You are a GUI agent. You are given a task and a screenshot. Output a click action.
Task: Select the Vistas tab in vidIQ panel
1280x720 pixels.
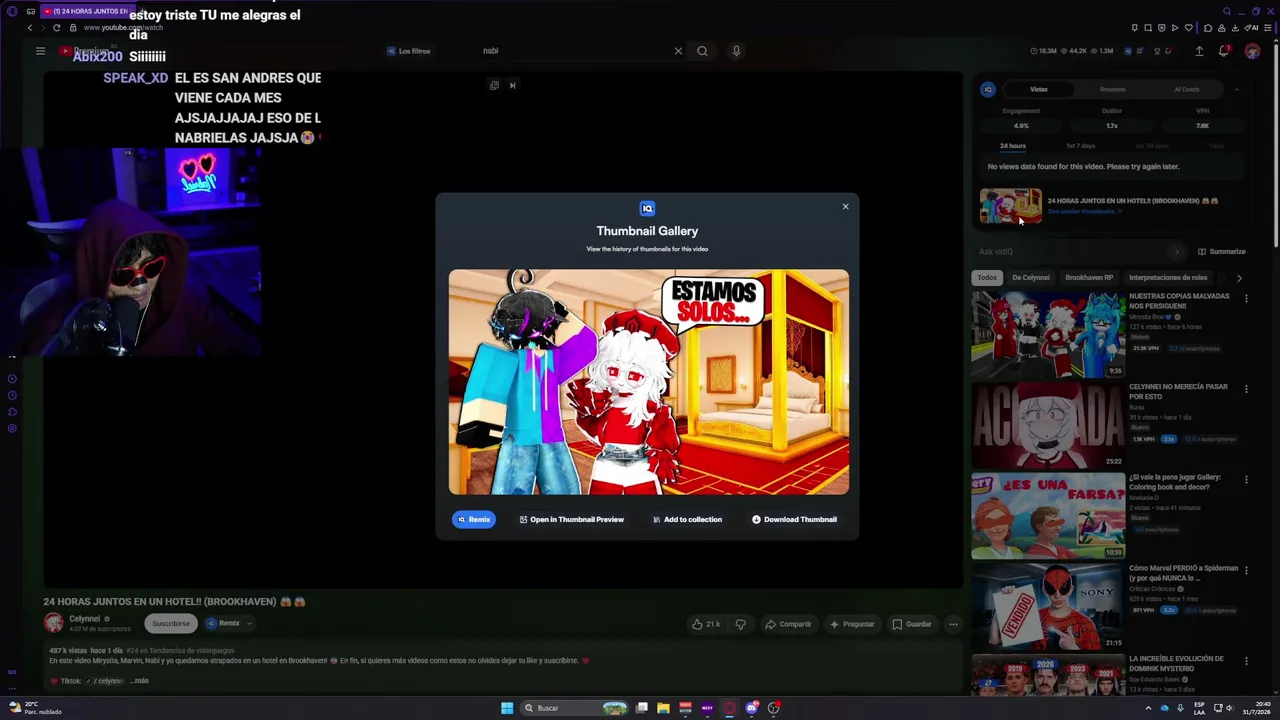[x=1039, y=89]
